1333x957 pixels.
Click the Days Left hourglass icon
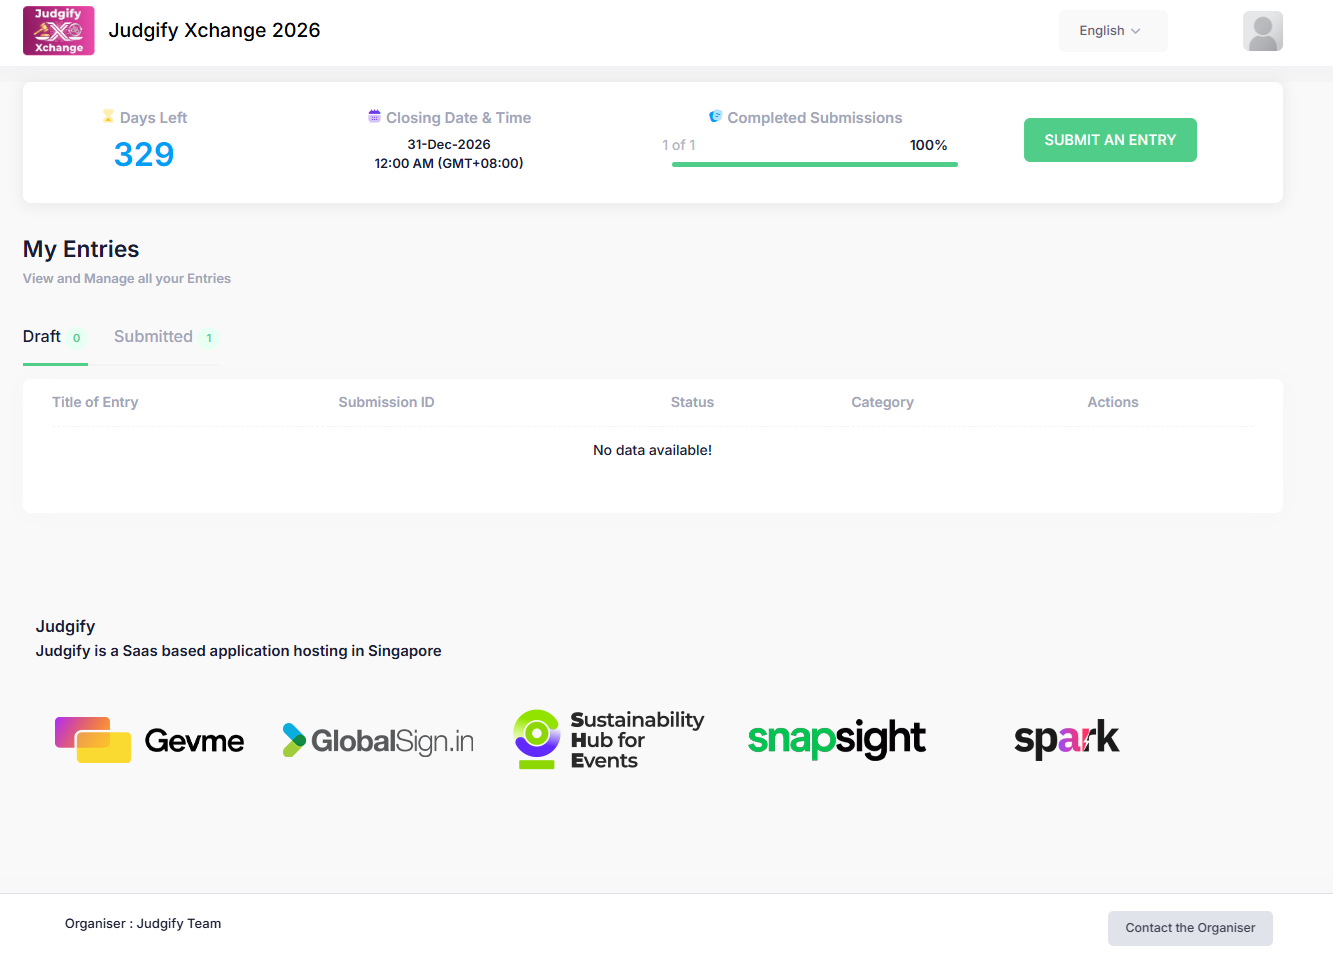click(x=108, y=117)
